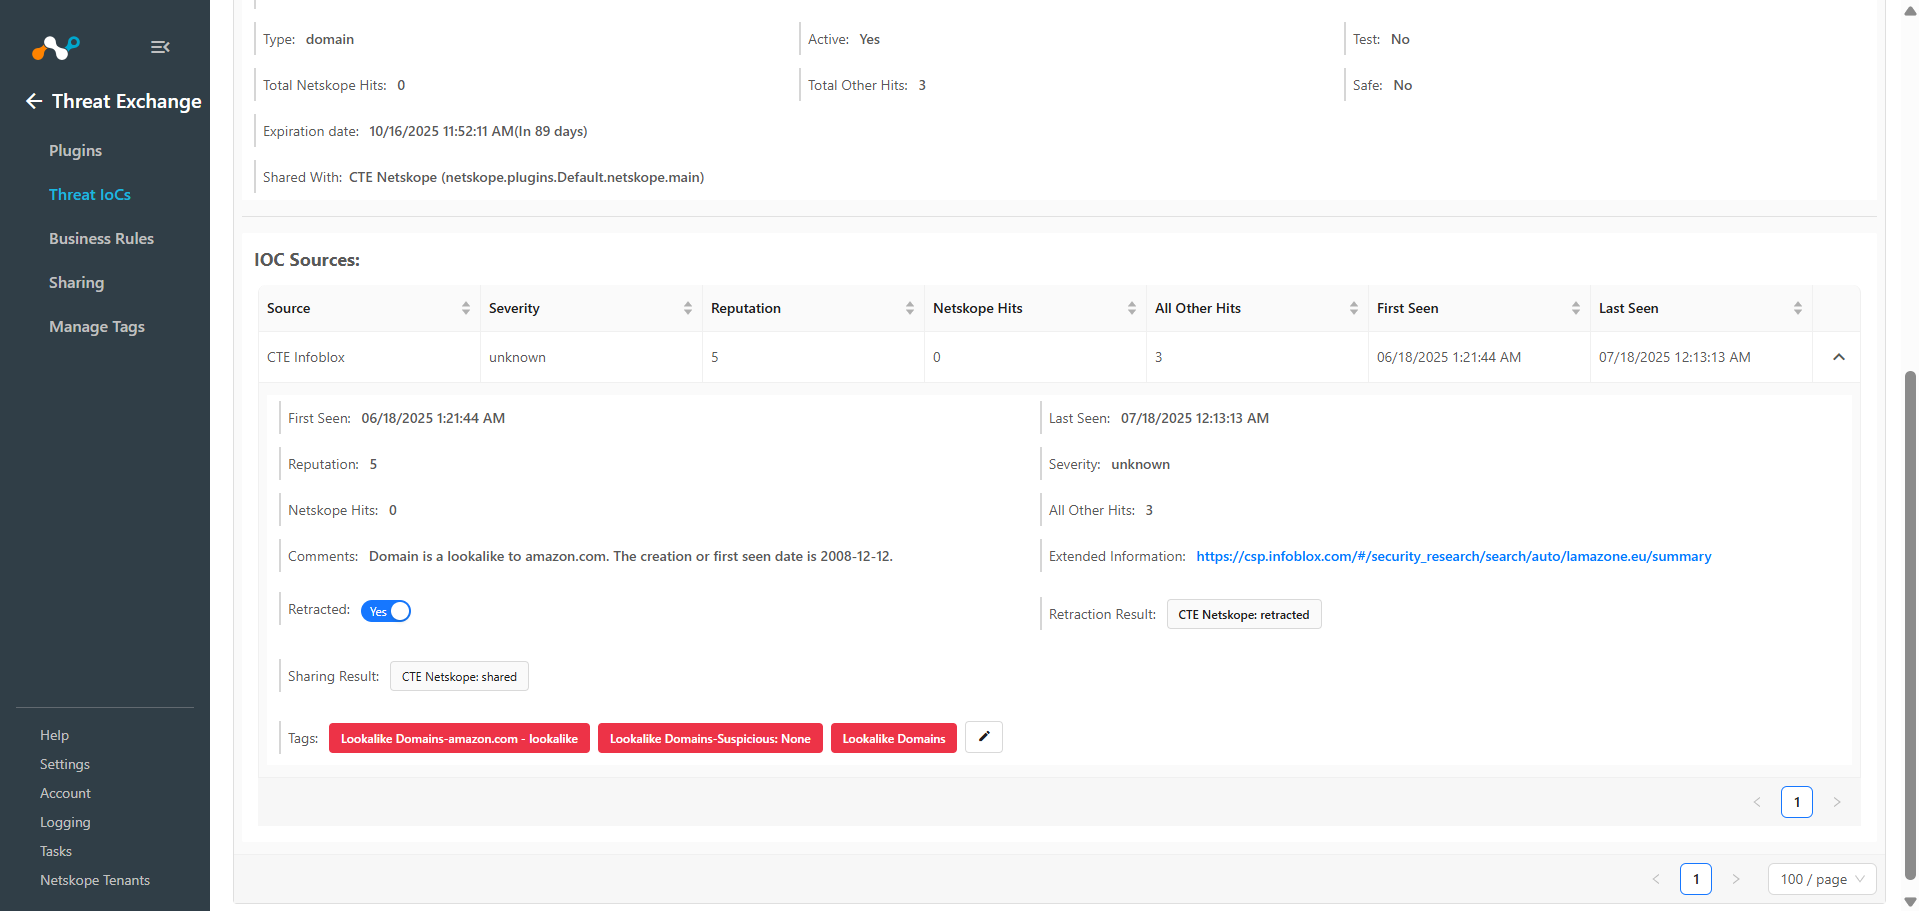Open the 100 / page size dropdown
Viewport: 1919px width, 911px height.
(x=1822, y=879)
